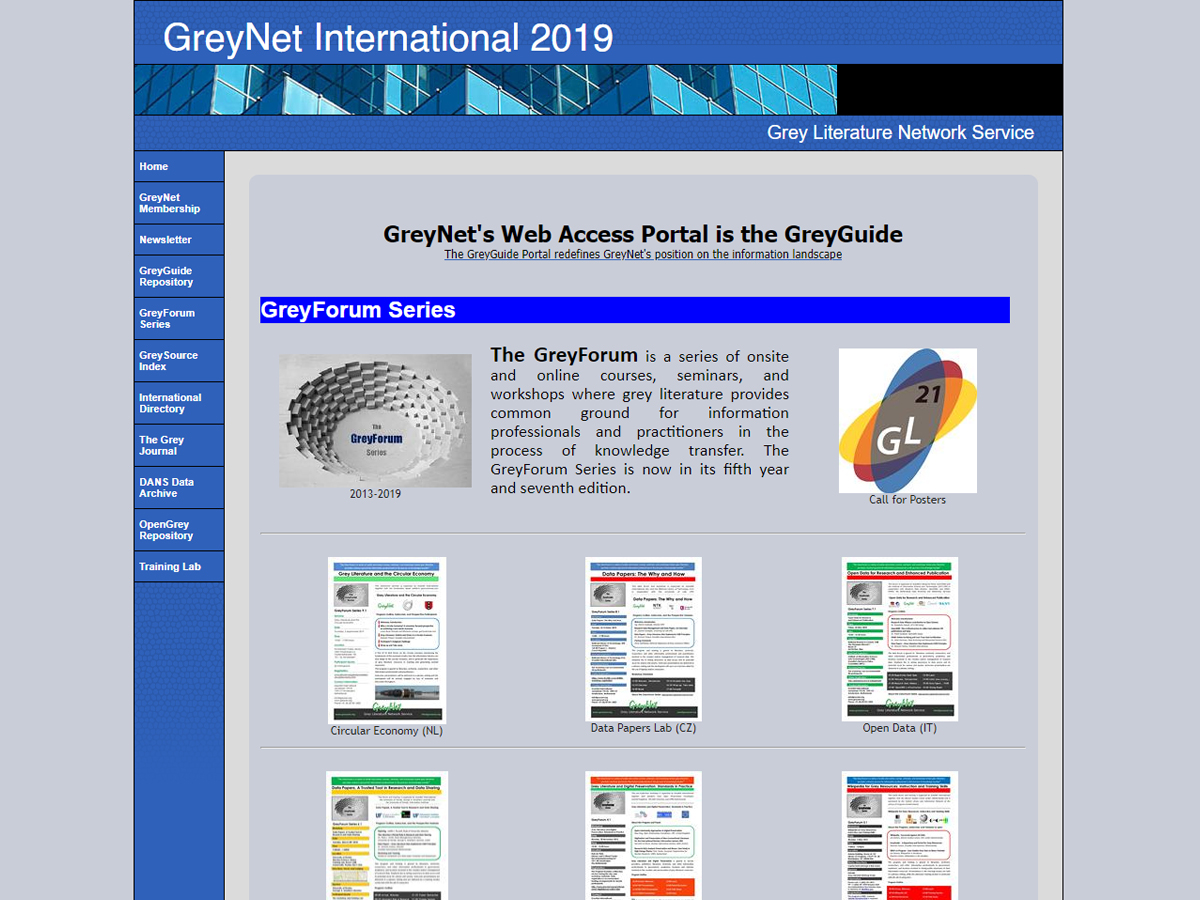1200x900 pixels.
Task: Open the Data Papers Trusted Tool flyer
Action: point(387,835)
